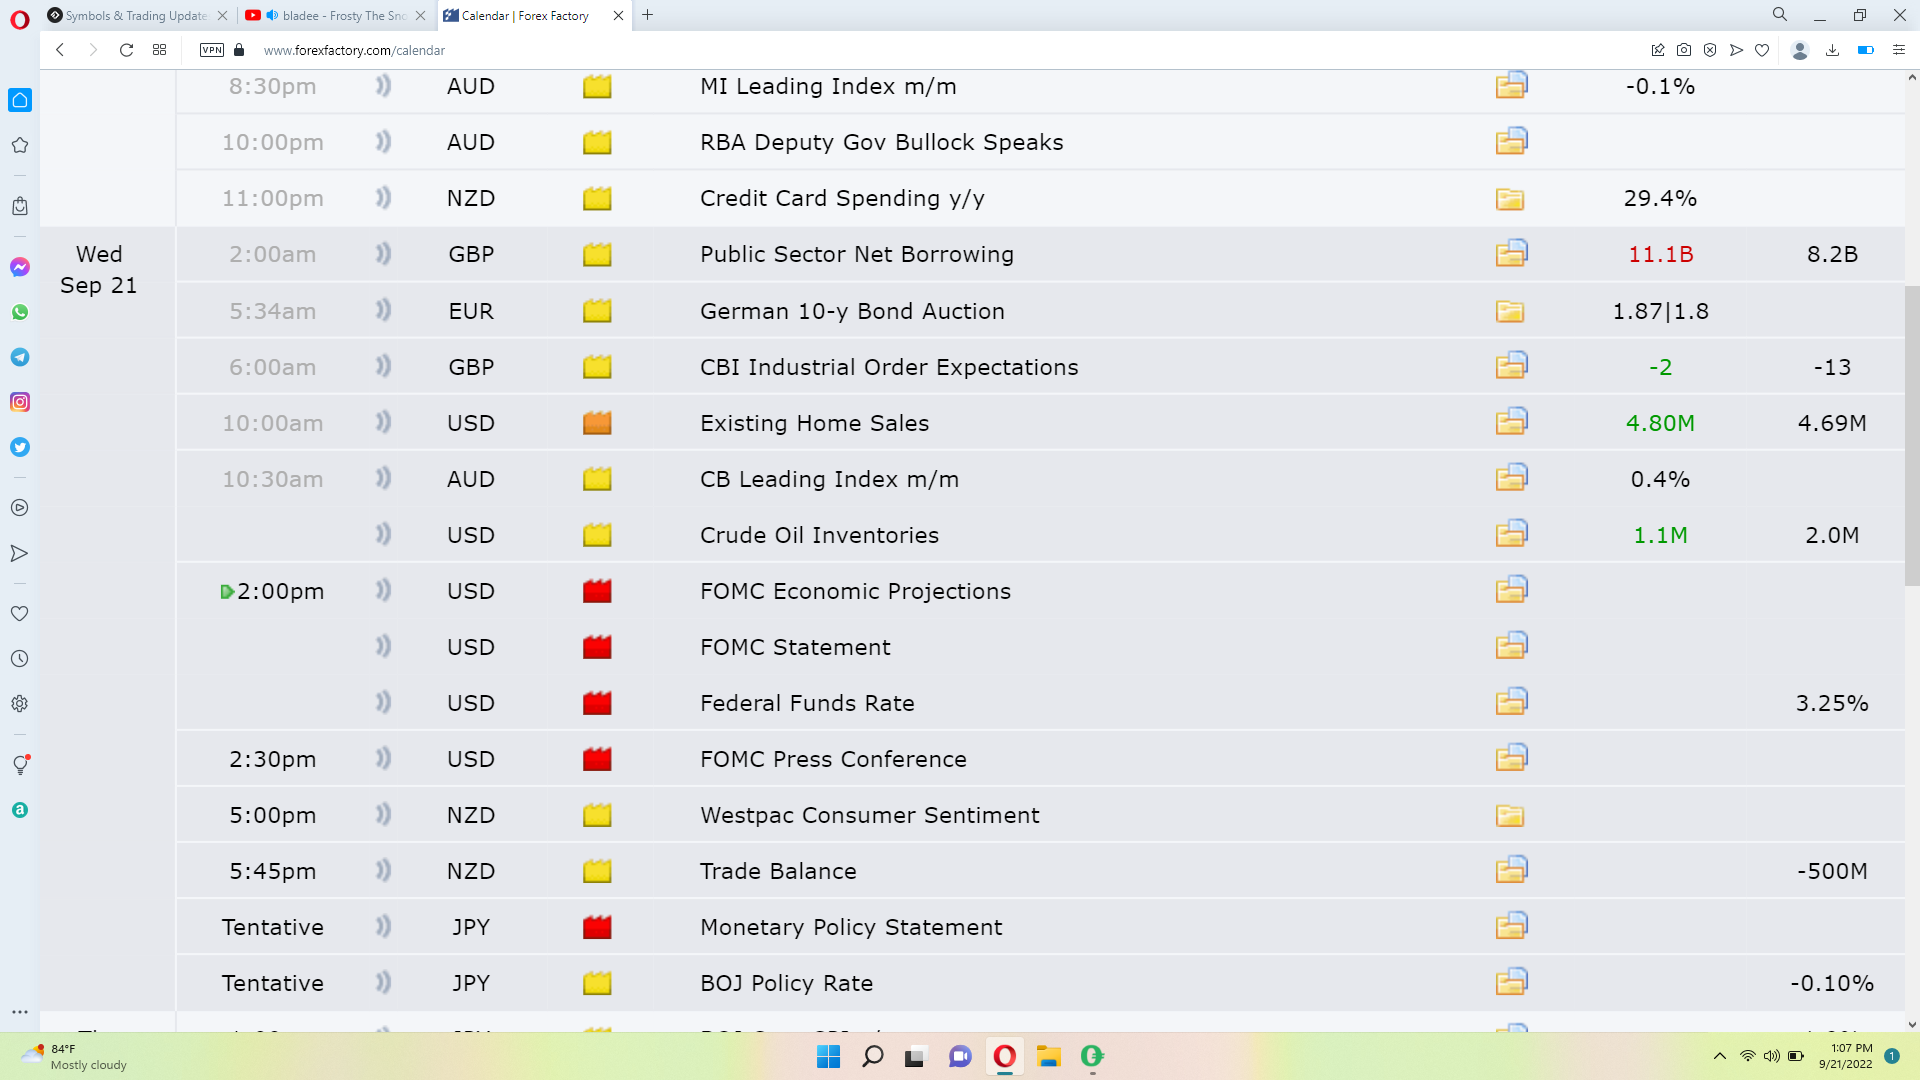The height and width of the screenshot is (1080, 1920).
Task: Open Instagram in Opera sidebar
Action: 20,402
